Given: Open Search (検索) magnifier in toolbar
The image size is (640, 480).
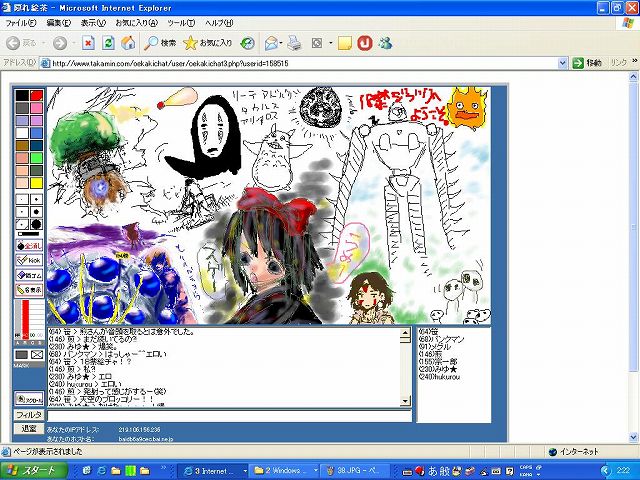Looking at the screenshot, I should pyautogui.click(x=160, y=43).
